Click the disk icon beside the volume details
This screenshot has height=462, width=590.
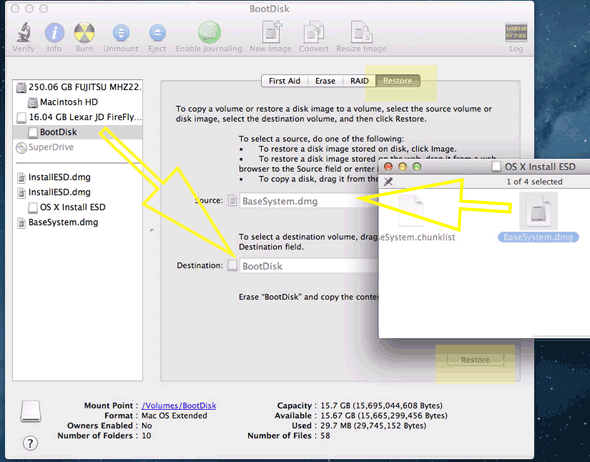(30, 411)
